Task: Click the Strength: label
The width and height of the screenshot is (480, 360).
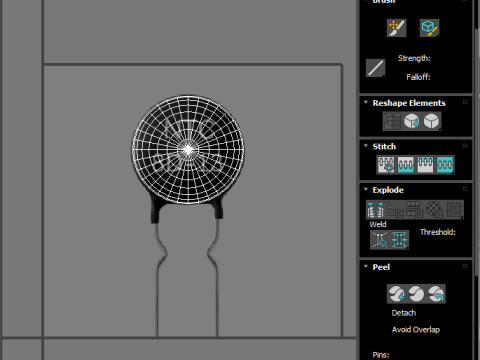Action: (x=414, y=58)
